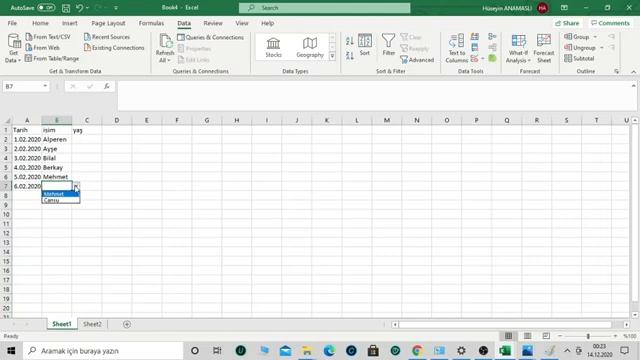Sort Z to A descending
This screenshot has height=360, width=640.
350,56
